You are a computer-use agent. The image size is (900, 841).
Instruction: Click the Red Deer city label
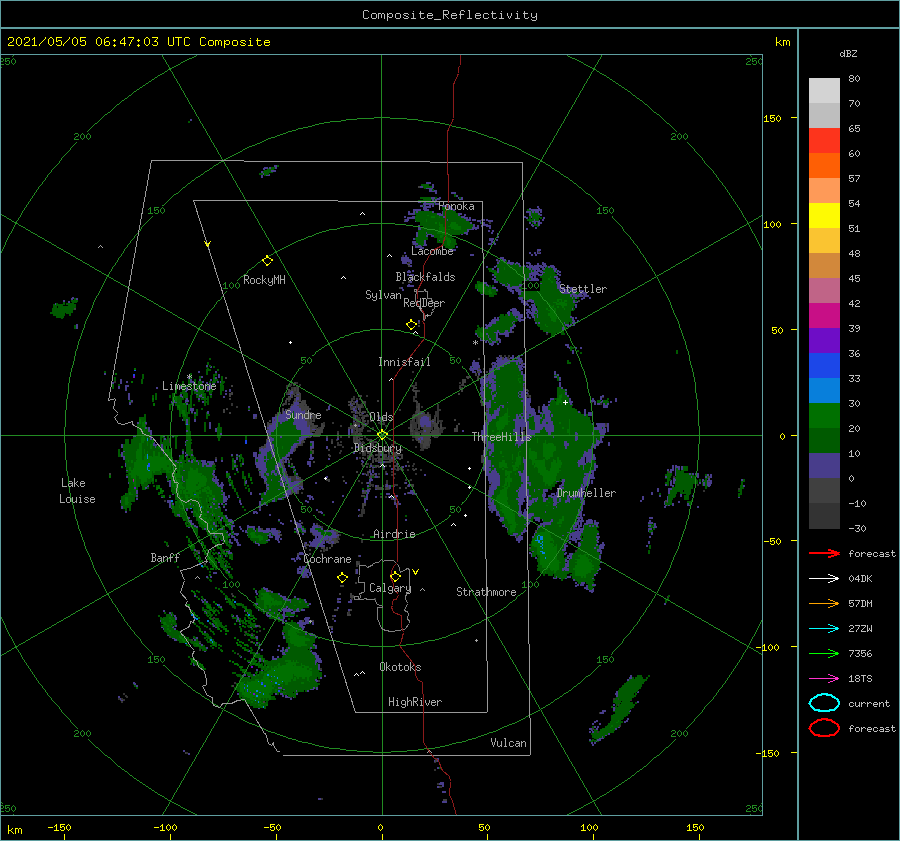click(x=424, y=303)
